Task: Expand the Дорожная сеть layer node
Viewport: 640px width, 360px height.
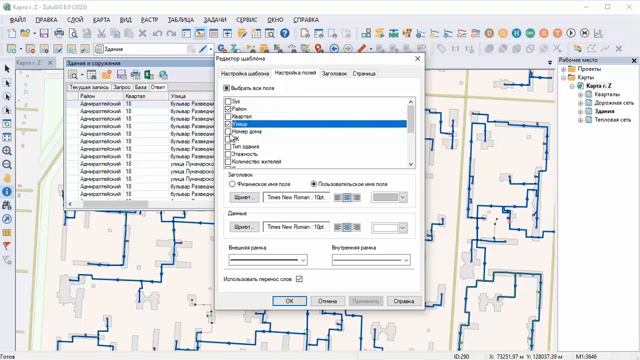Action: 580,103
